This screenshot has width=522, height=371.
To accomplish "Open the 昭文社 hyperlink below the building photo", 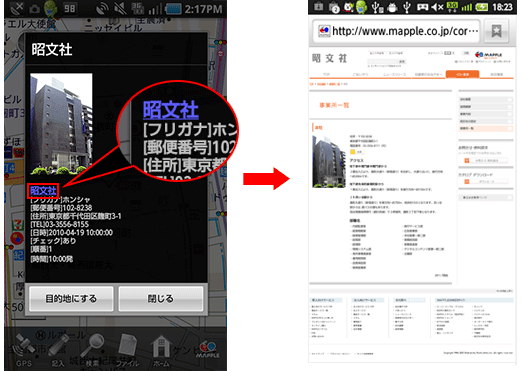I will [x=43, y=191].
